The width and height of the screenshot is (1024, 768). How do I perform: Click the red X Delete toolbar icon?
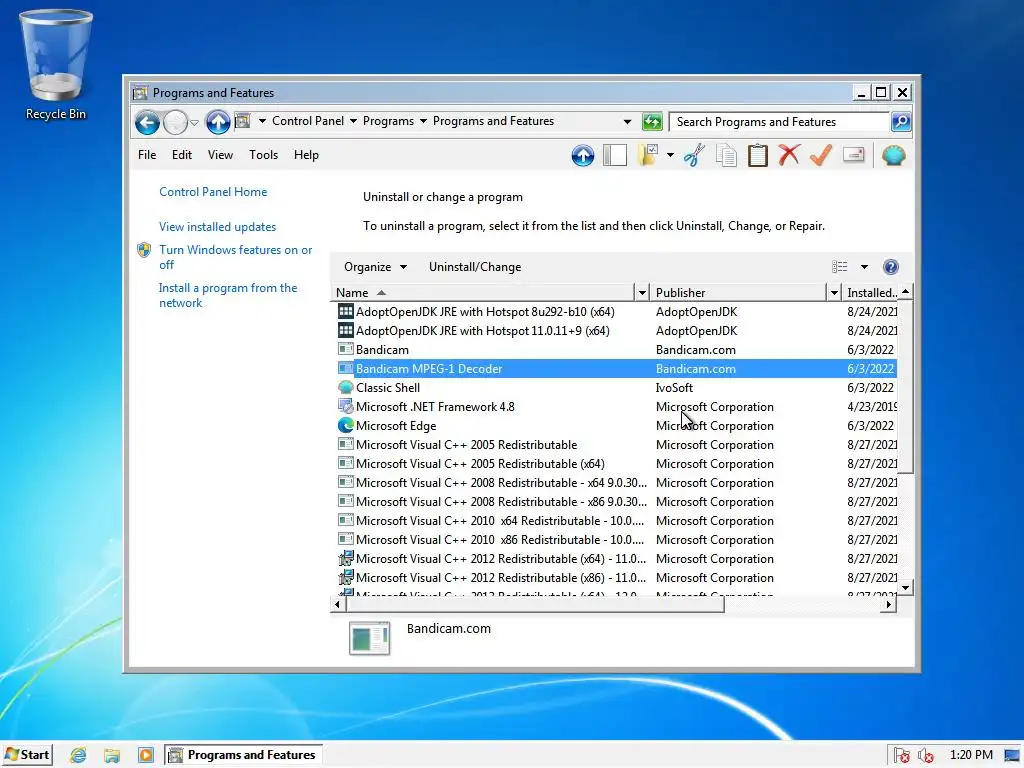[x=789, y=155]
